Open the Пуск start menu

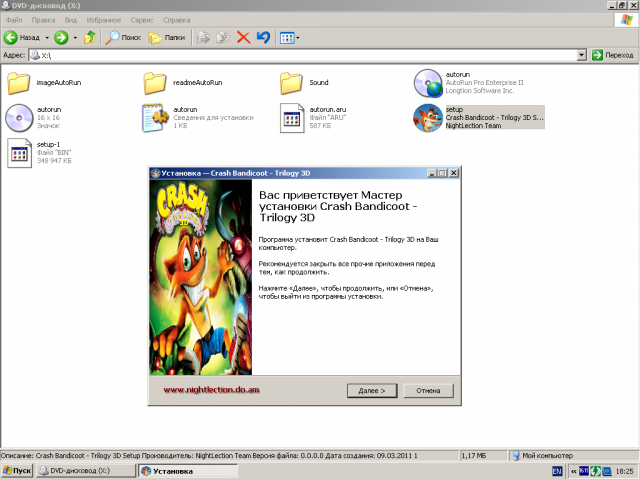point(17,471)
